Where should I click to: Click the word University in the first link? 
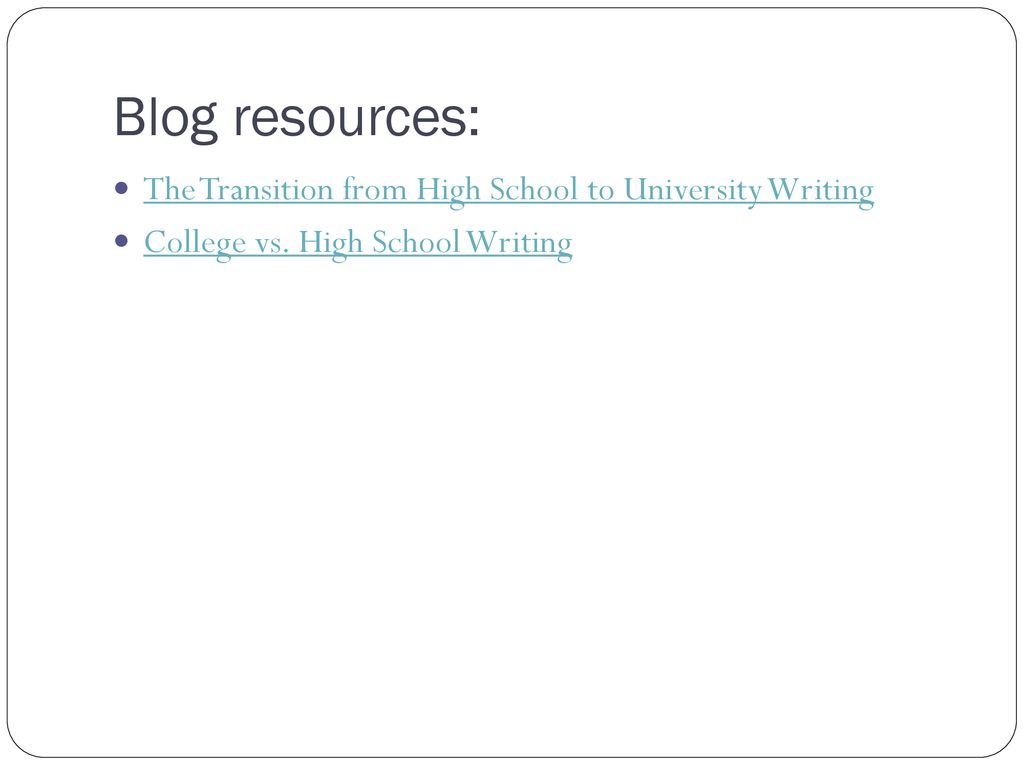pyautogui.click(x=693, y=190)
